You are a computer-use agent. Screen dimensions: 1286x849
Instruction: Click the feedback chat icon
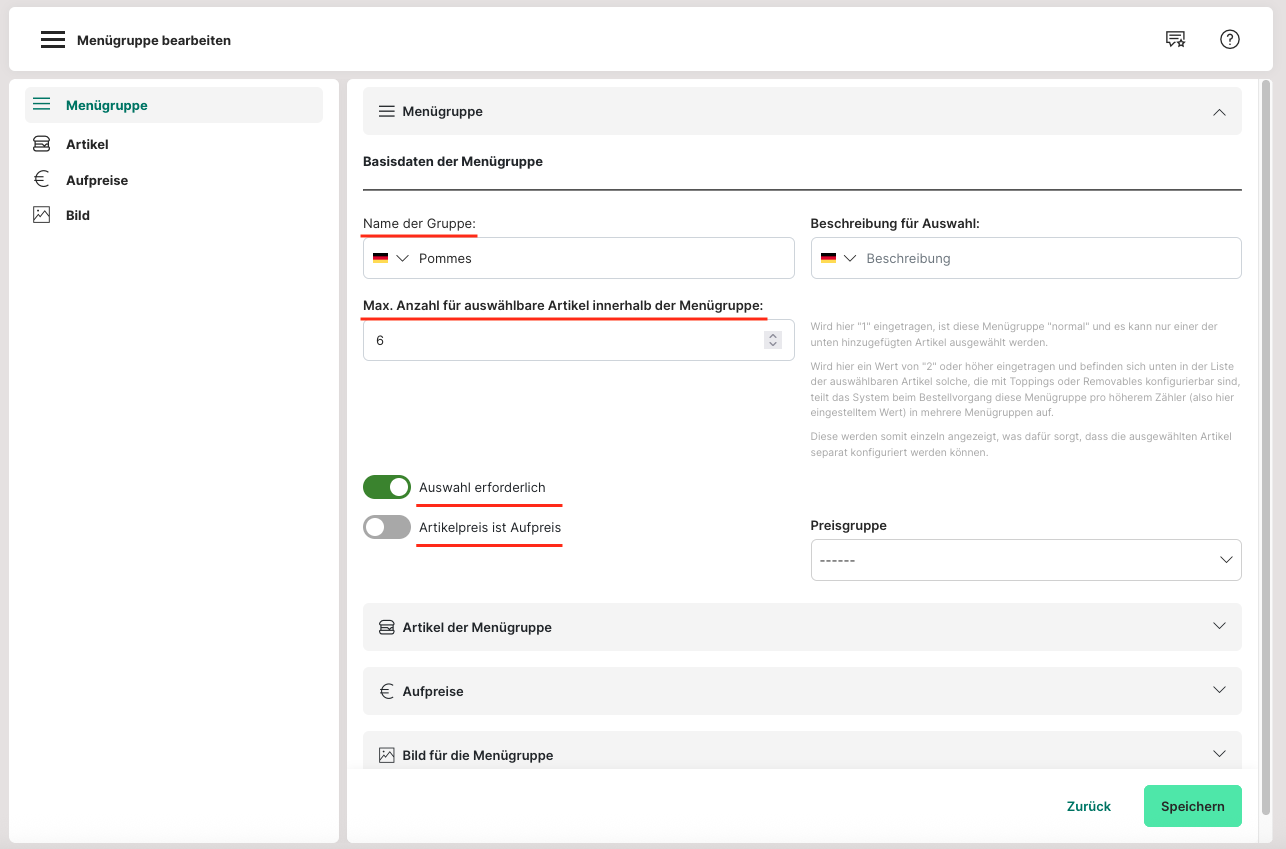1175,40
